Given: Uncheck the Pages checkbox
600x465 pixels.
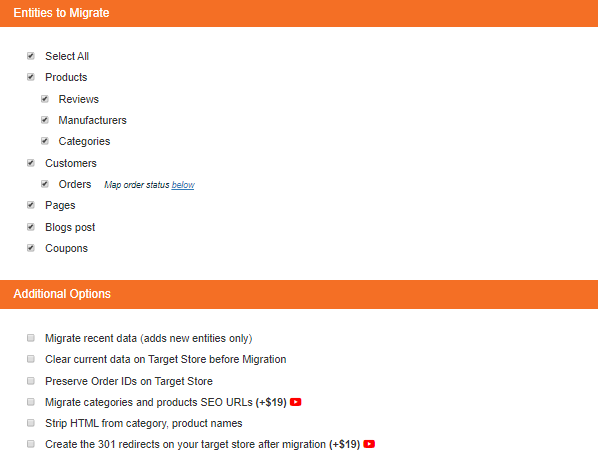Looking at the screenshot, I should pos(31,205).
